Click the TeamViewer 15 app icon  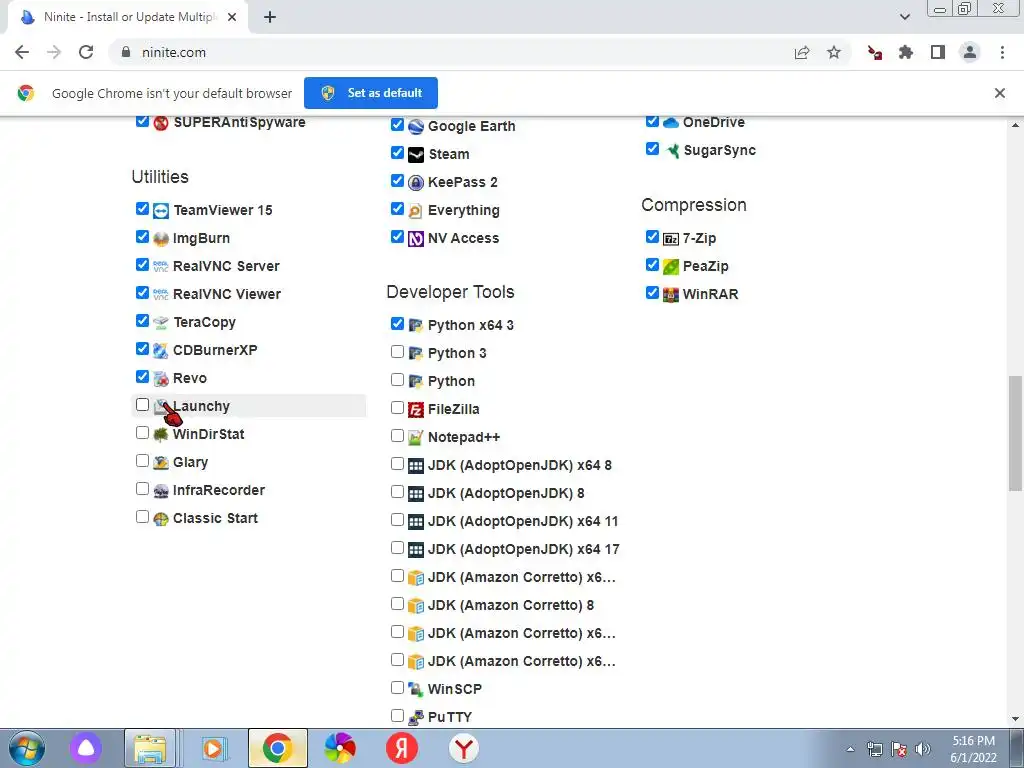[x=161, y=211]
